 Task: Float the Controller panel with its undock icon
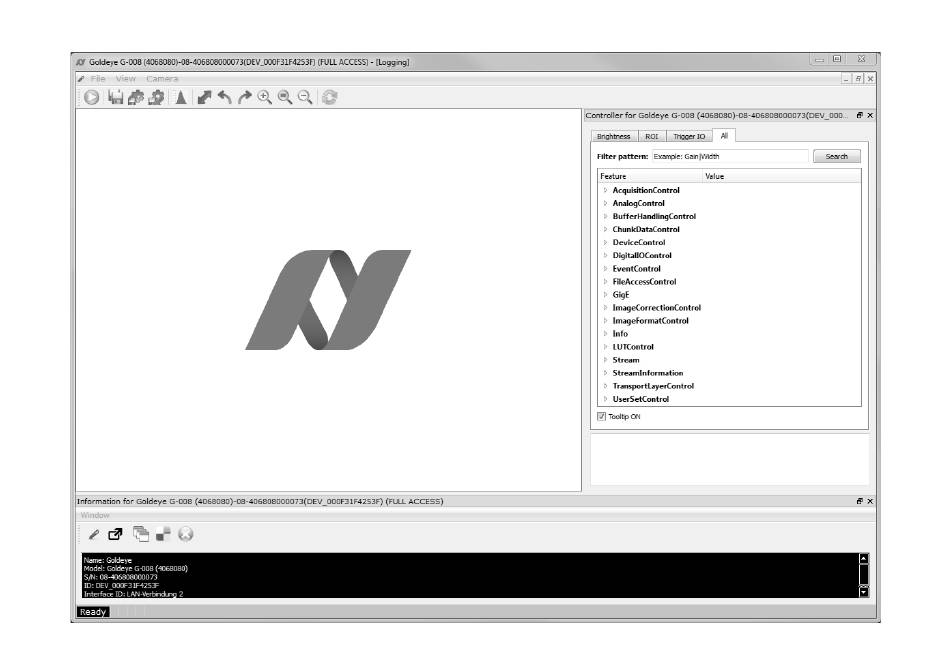coord(859,115)
